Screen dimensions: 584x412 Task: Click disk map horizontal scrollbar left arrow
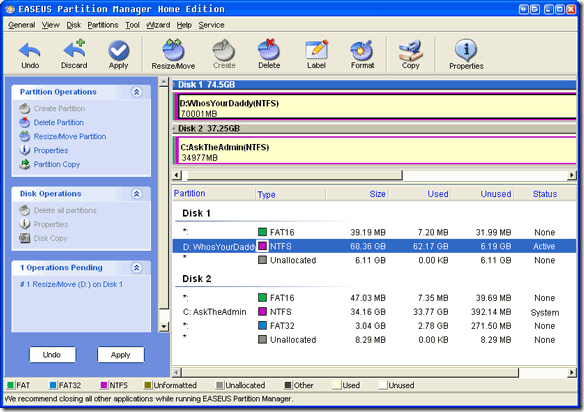(177, 175)
